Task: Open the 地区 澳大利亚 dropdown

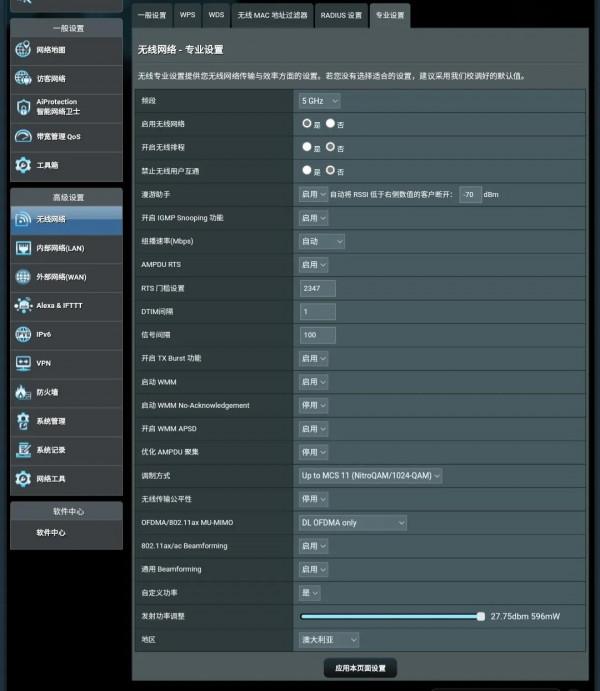Action: point(329,639)
